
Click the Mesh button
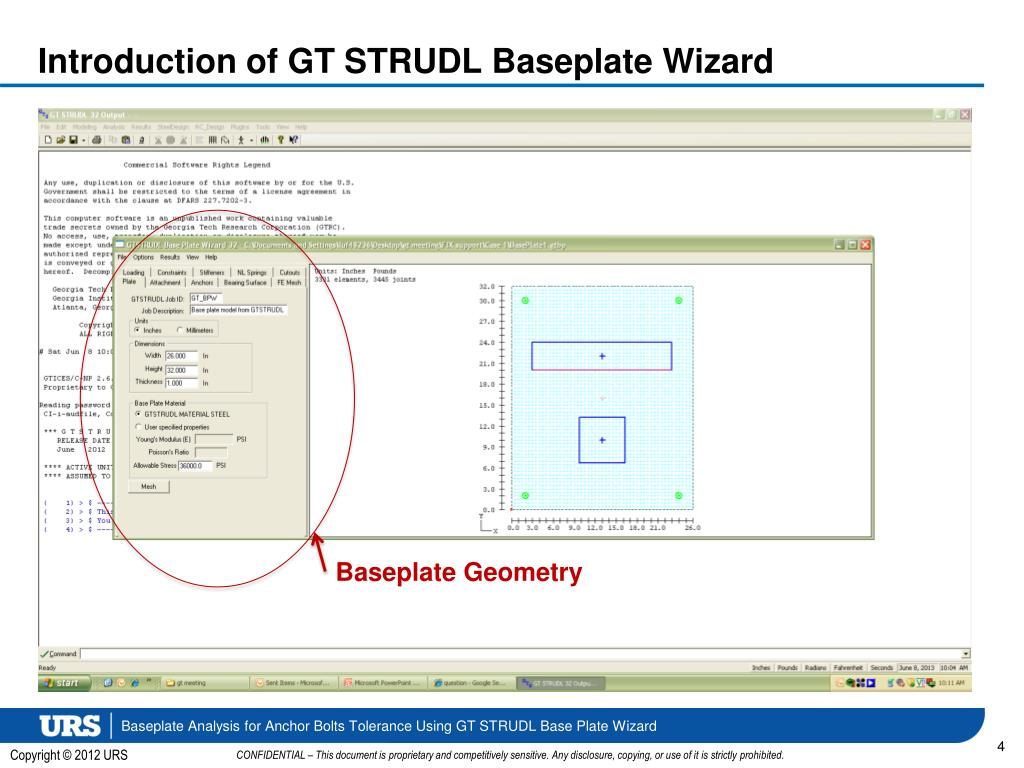(x=149, y=487)
